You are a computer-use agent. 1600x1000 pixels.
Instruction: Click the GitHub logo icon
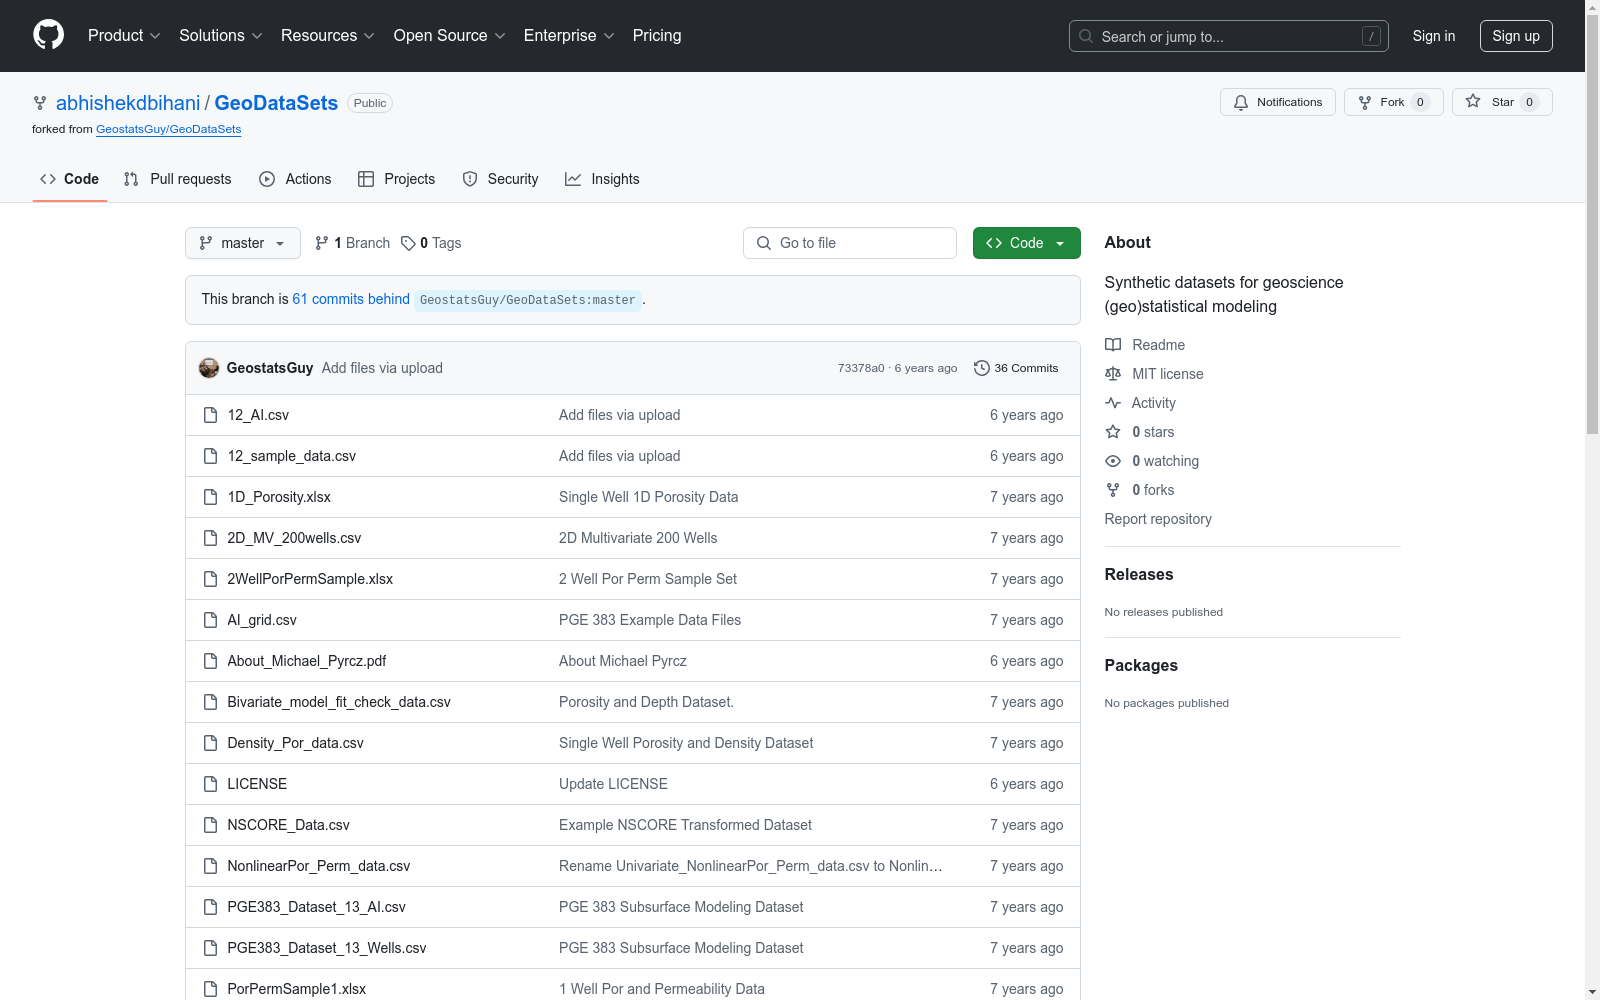[x=48, y=35]
